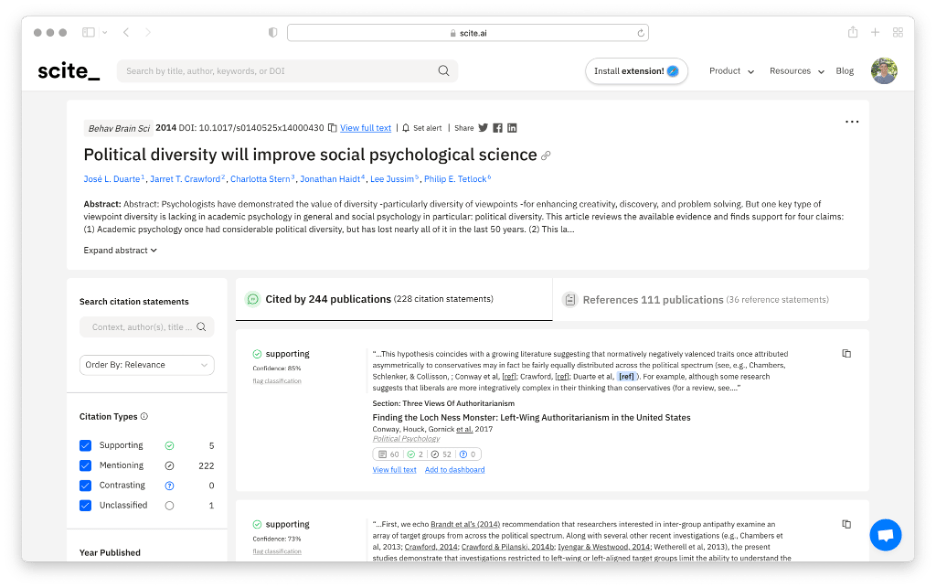The width and height of the screenshot is (936, 588).
Task: Expand the abstract
Action: (x=120, y=251)
